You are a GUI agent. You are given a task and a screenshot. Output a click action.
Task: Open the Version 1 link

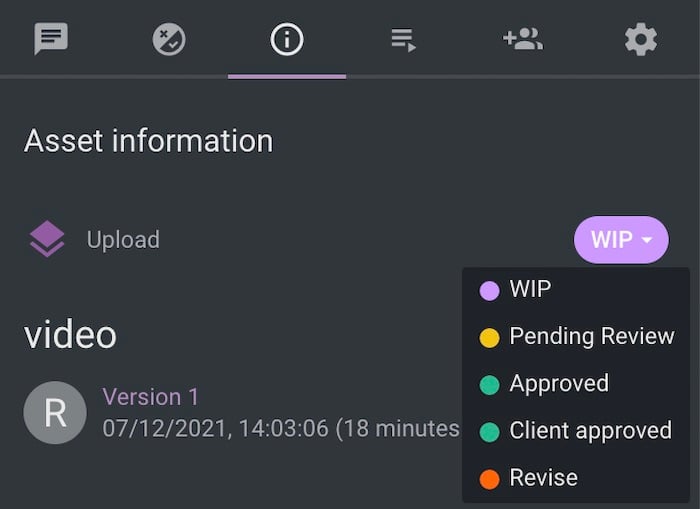151,397
